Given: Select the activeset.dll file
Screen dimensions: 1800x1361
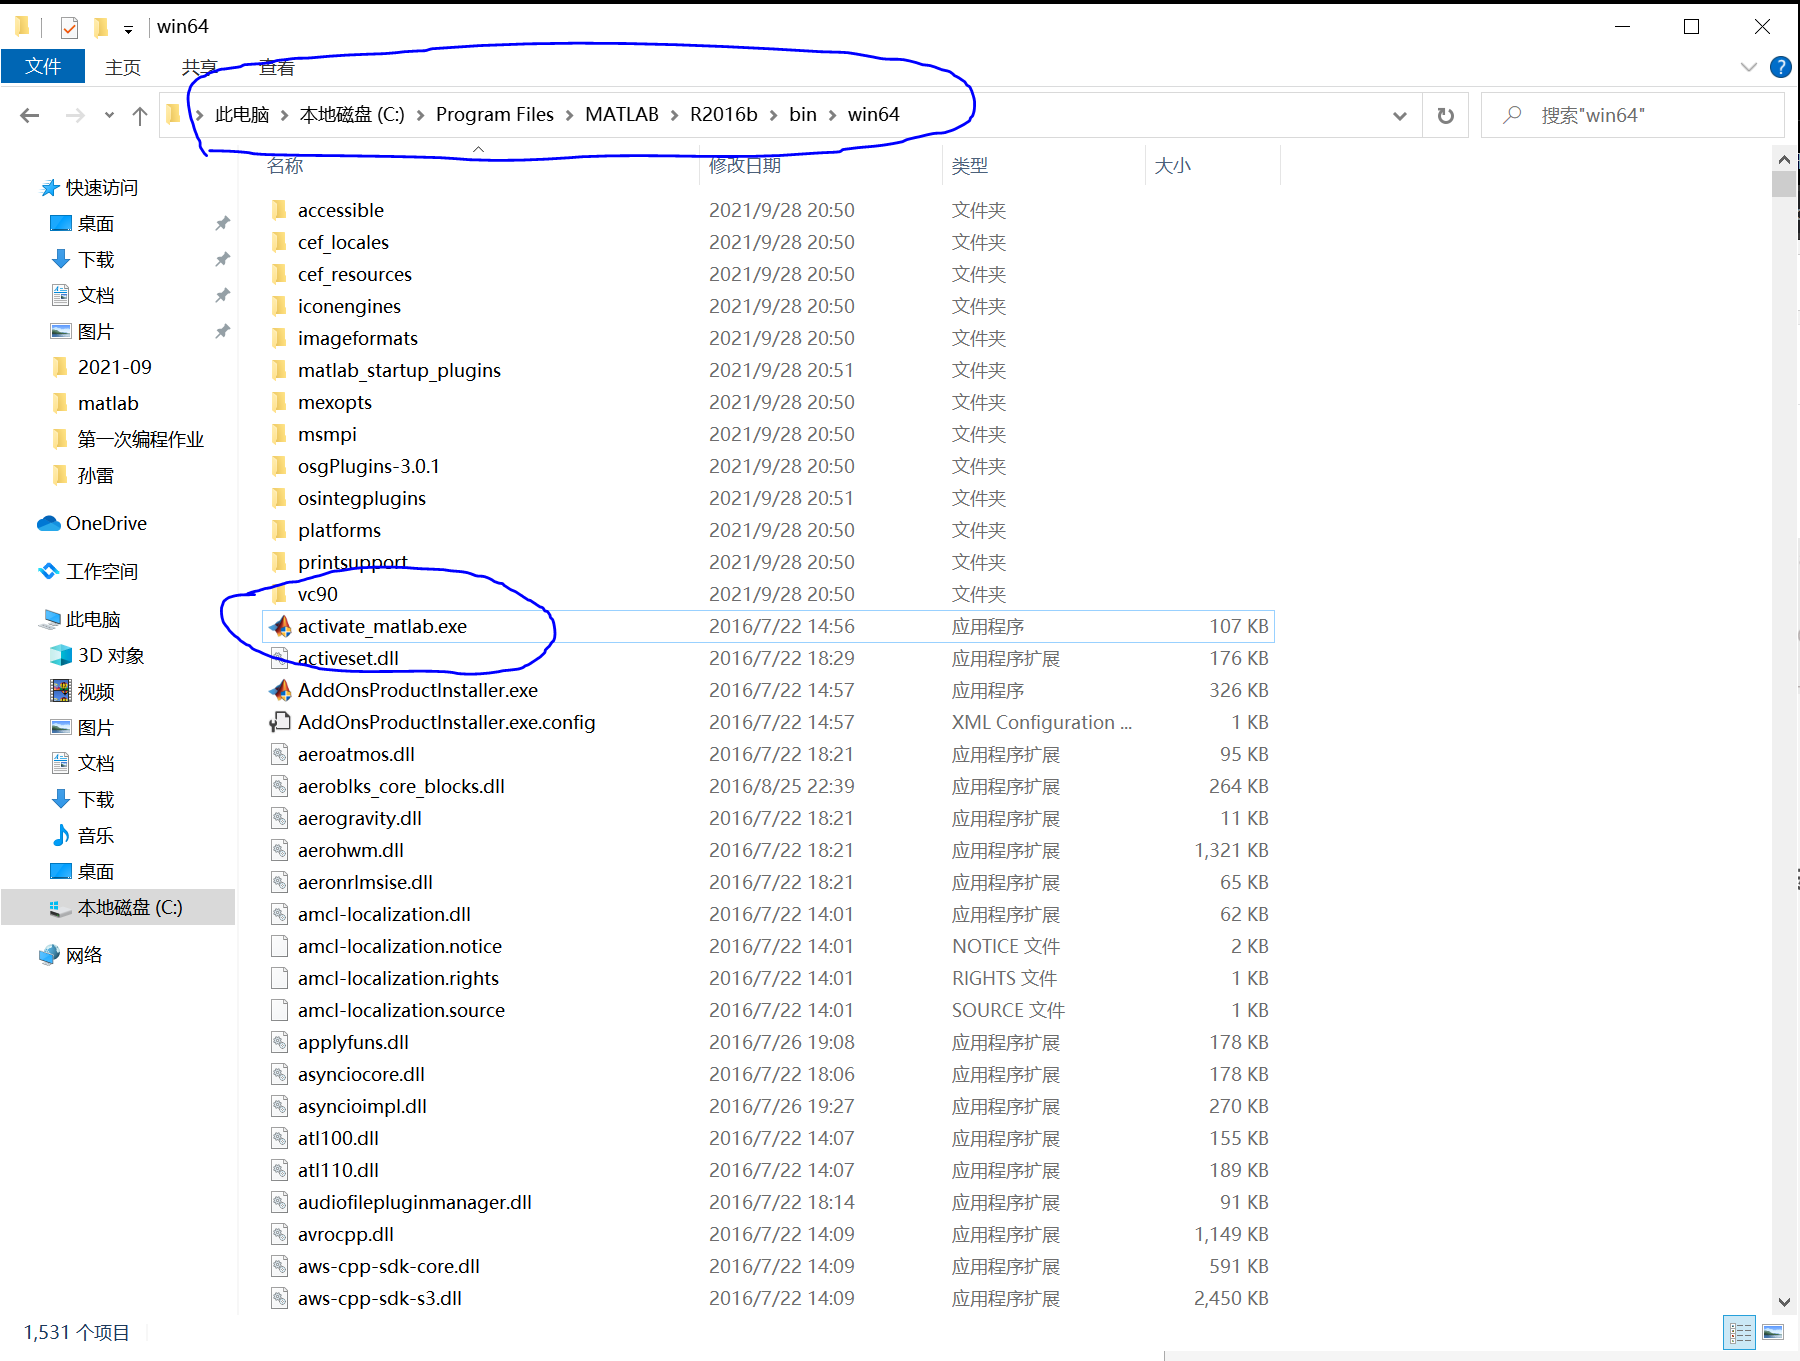Looking at the screenshot, I should [x=348, y=659].
